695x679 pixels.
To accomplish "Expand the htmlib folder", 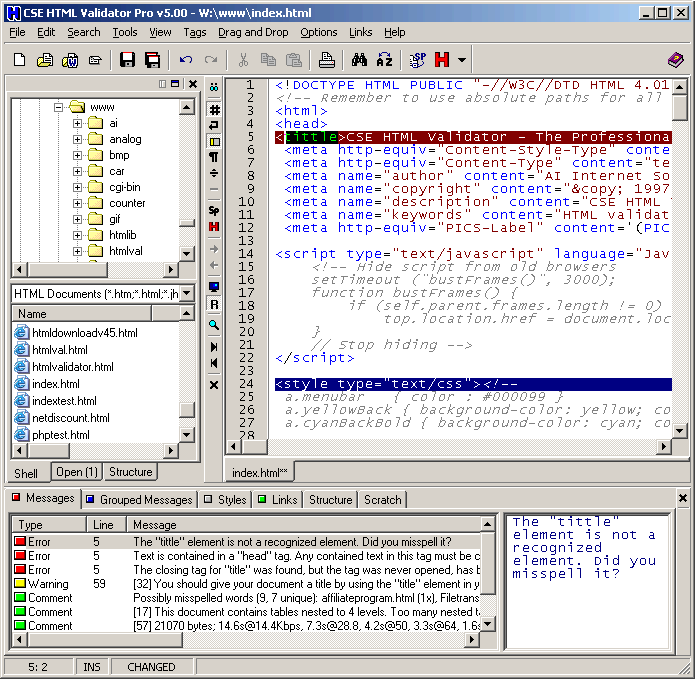I will coord(78,235).
